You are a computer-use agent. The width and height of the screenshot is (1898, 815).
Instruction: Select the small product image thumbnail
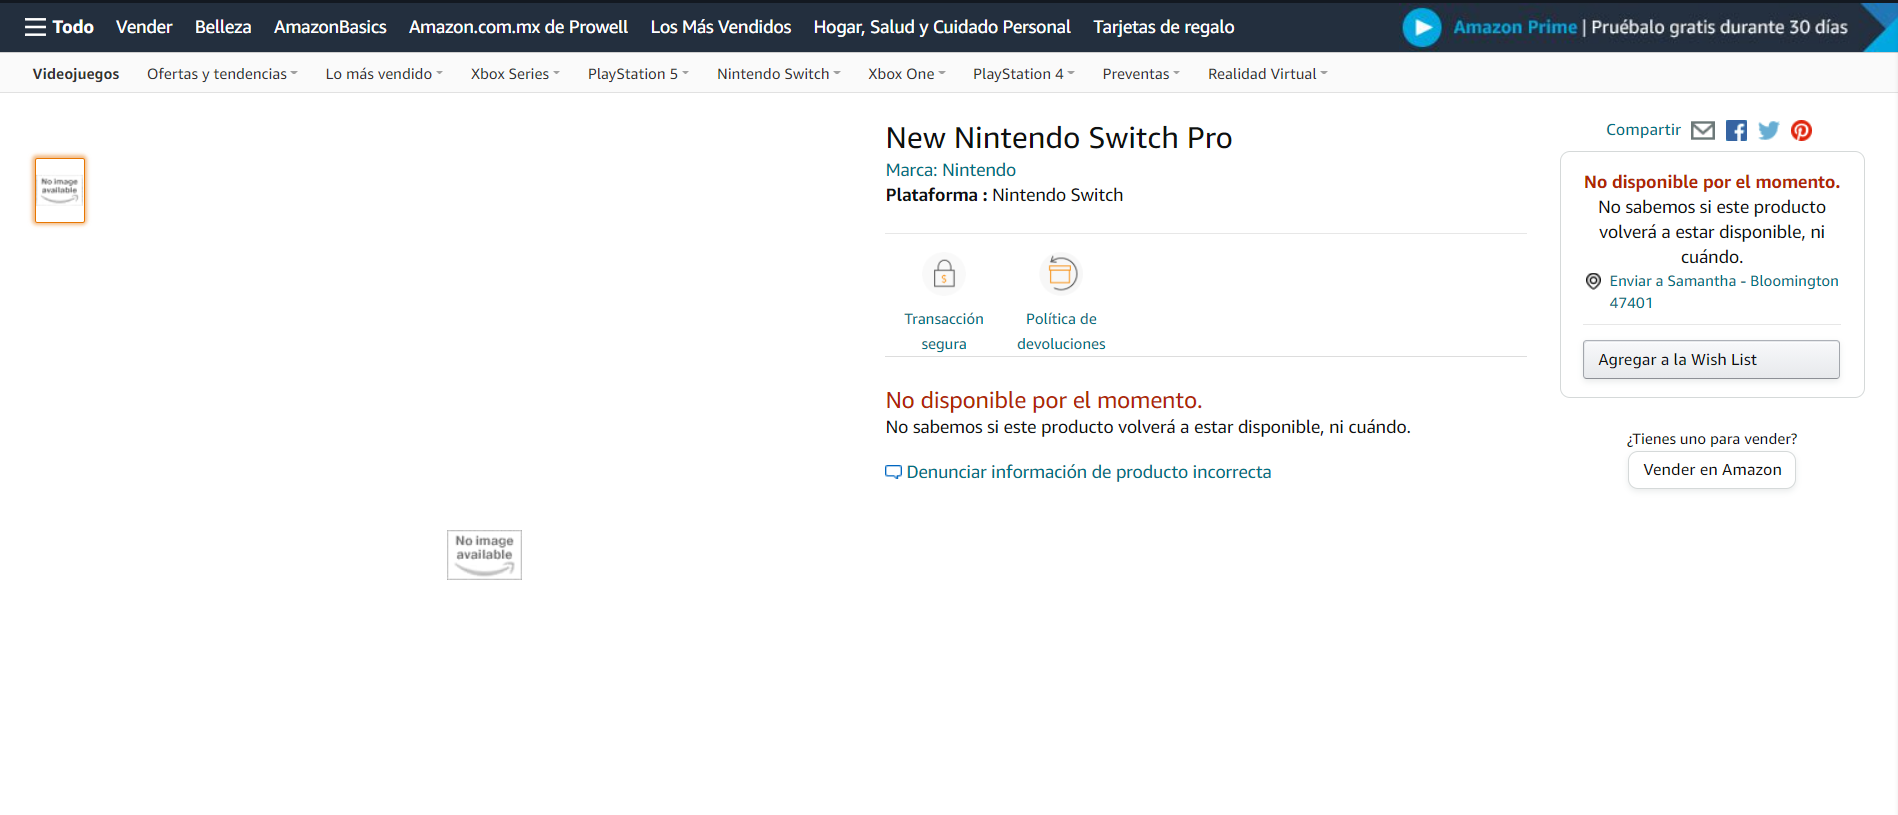60,190
